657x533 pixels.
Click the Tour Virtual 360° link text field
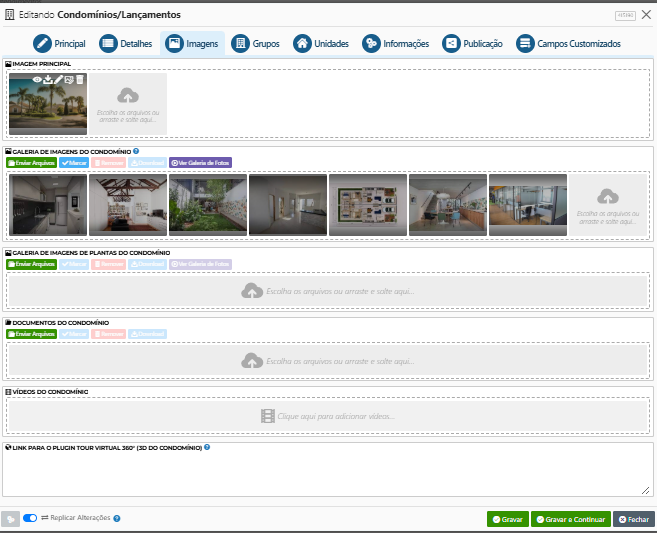click(x=327, y=474)
